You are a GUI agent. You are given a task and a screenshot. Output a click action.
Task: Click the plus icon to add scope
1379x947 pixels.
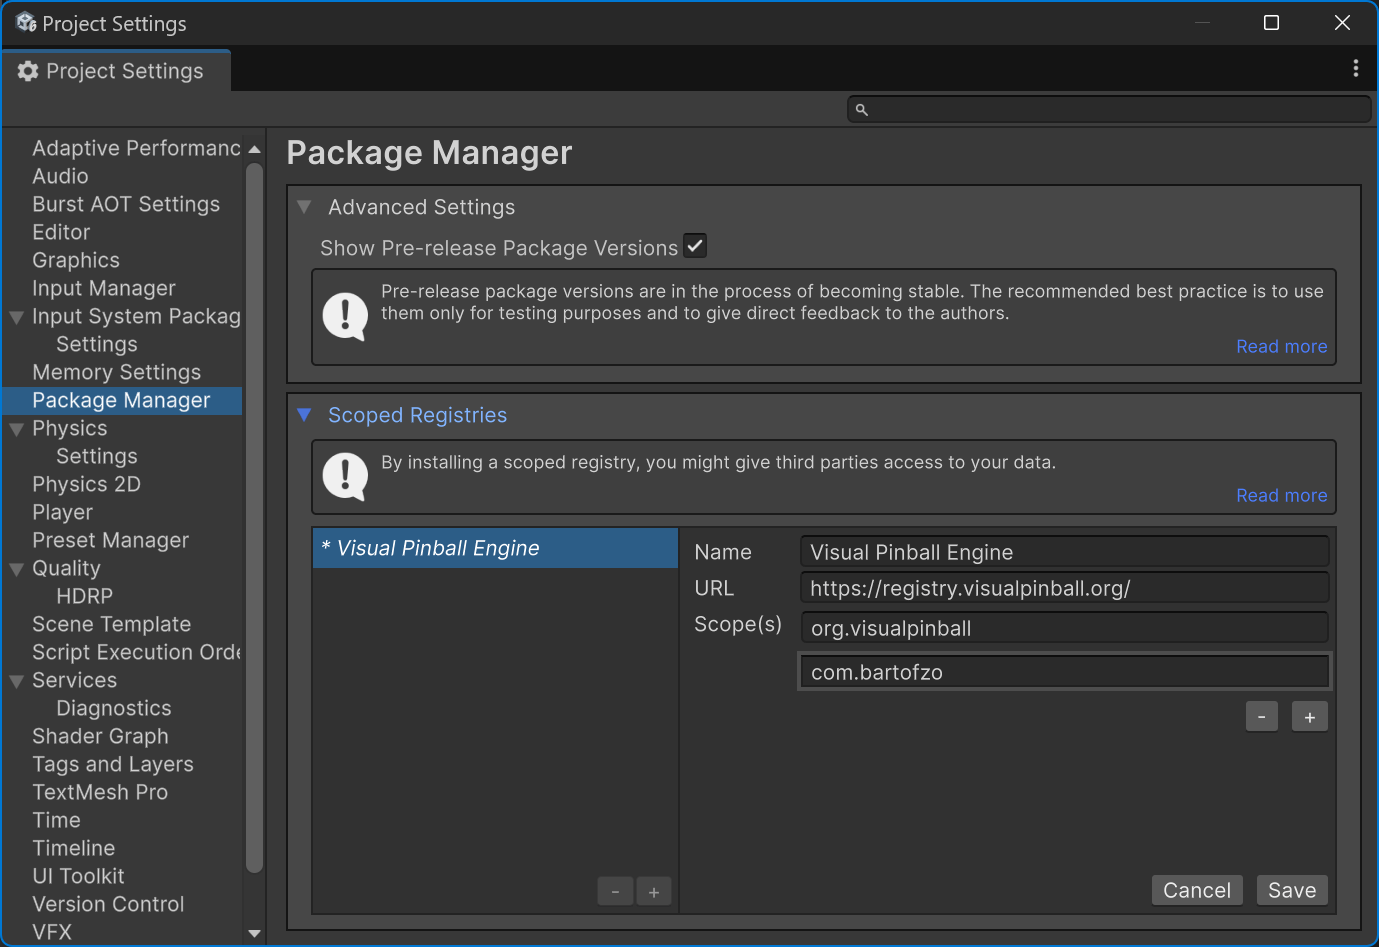tap(1309, 717)
